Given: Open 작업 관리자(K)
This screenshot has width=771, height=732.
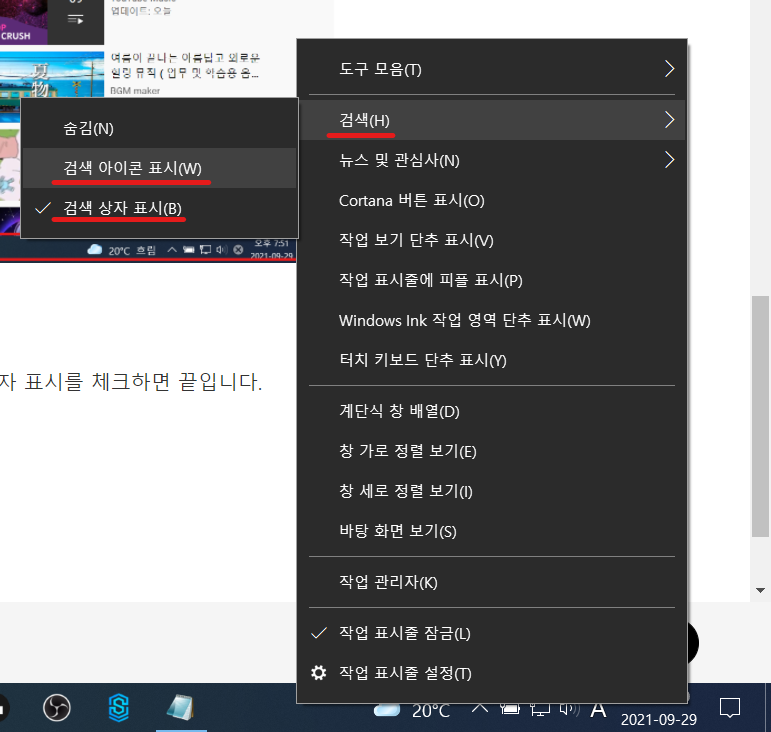Looking at the screenshot, I should pos(492,582).
